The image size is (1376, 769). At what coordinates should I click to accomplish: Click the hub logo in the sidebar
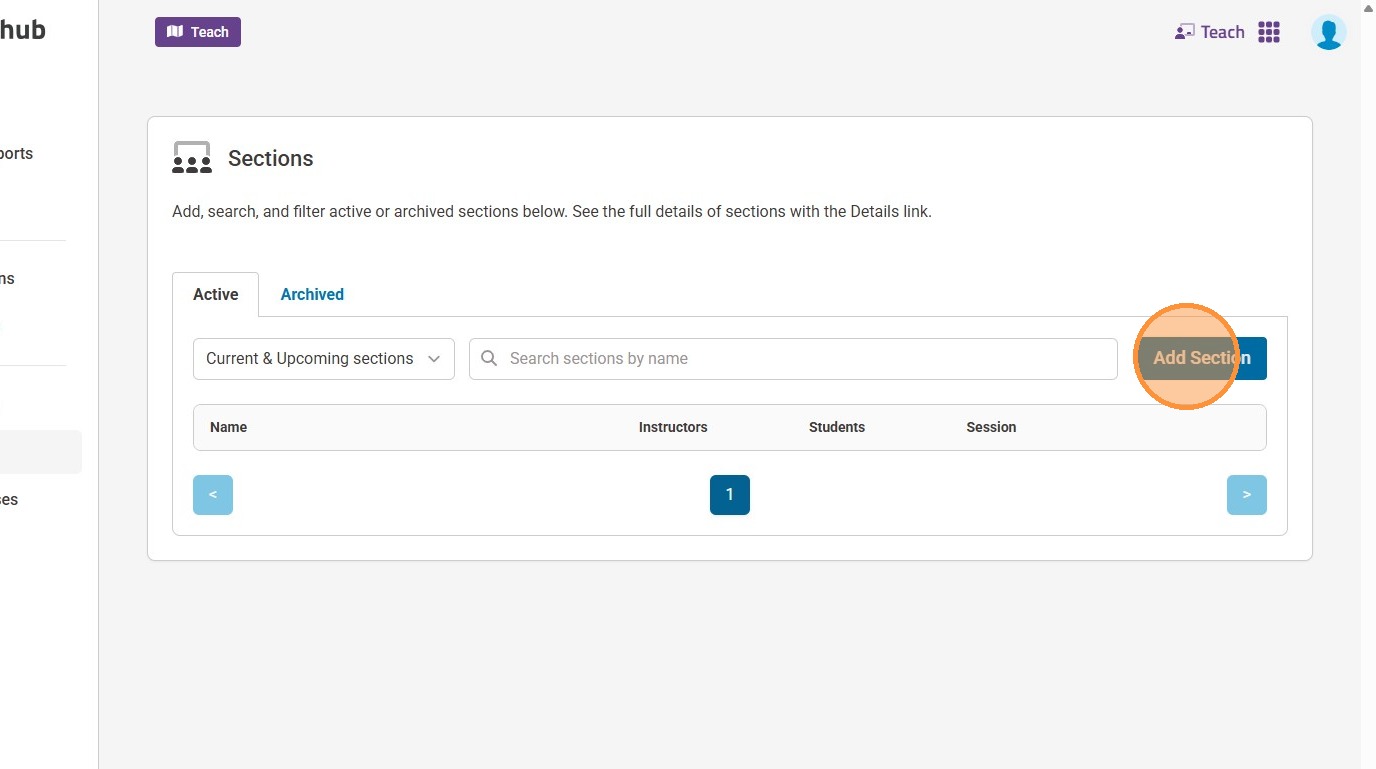[x=22, y=30]
